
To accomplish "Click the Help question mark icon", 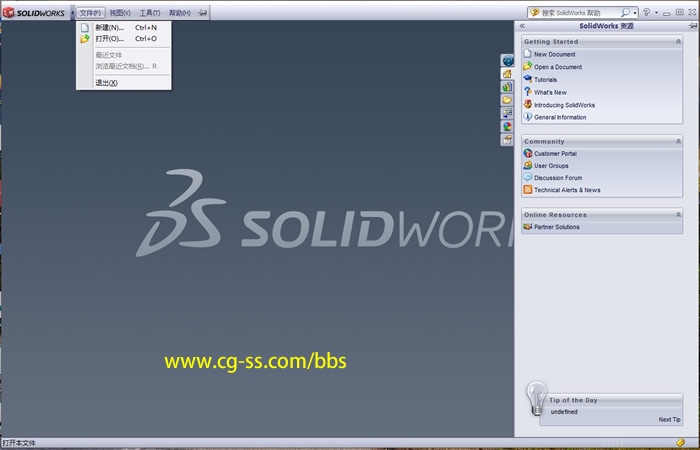I will coord(646,13).
